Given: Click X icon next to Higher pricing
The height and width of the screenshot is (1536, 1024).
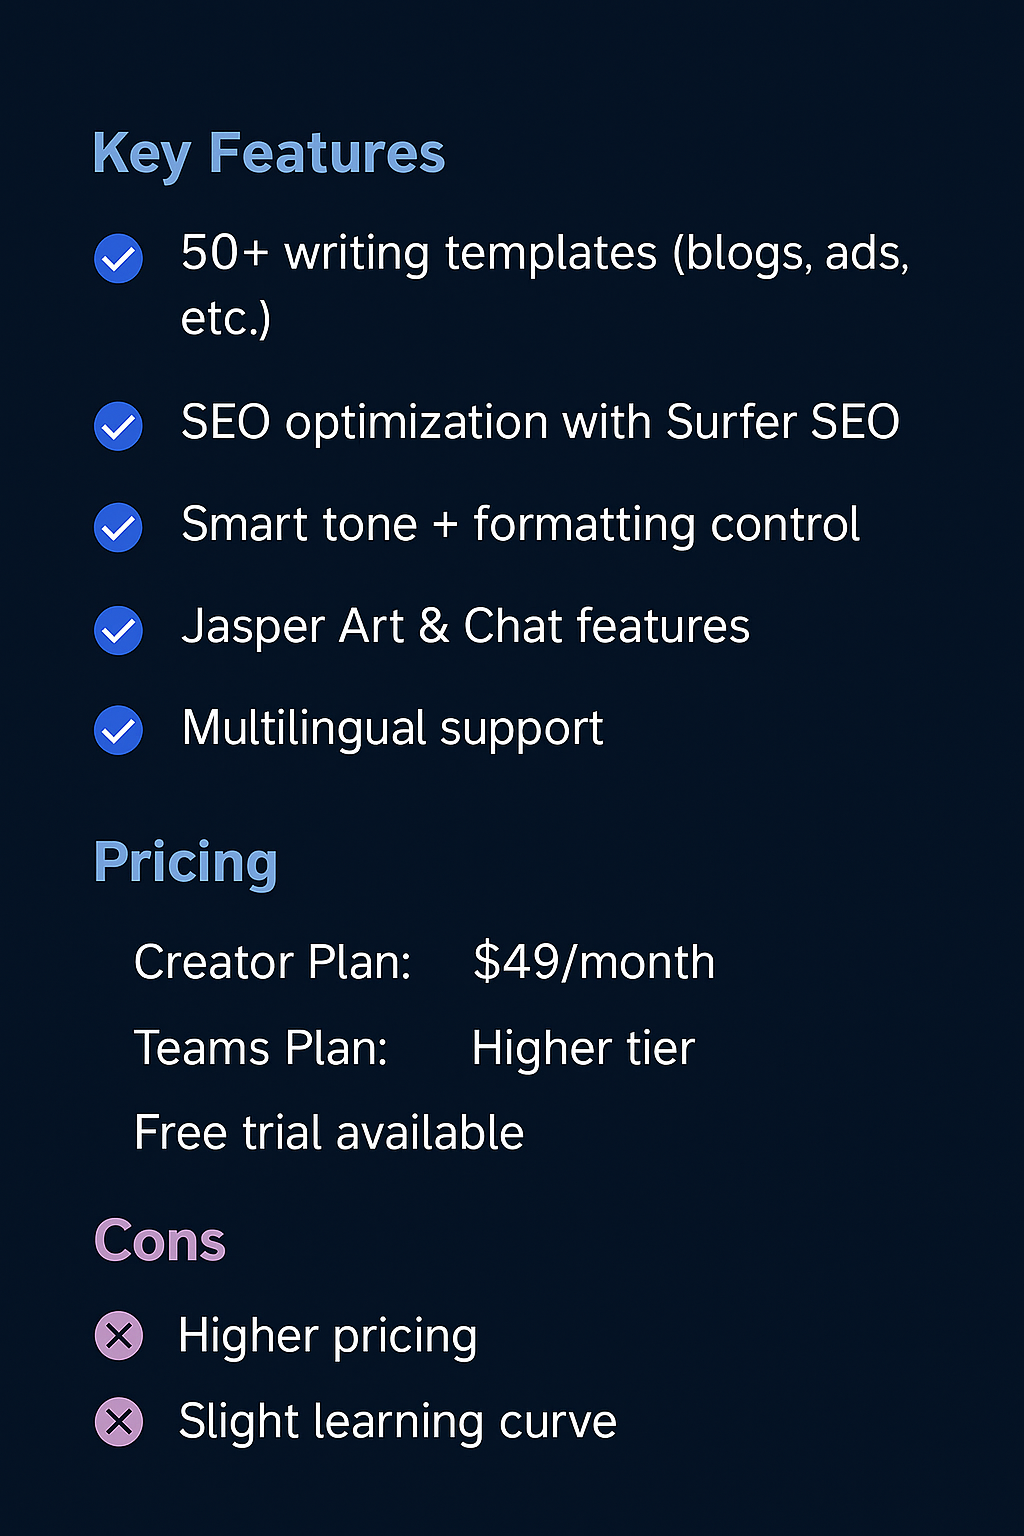Looking at the screenshot, I should click(x=119, y=1335).
